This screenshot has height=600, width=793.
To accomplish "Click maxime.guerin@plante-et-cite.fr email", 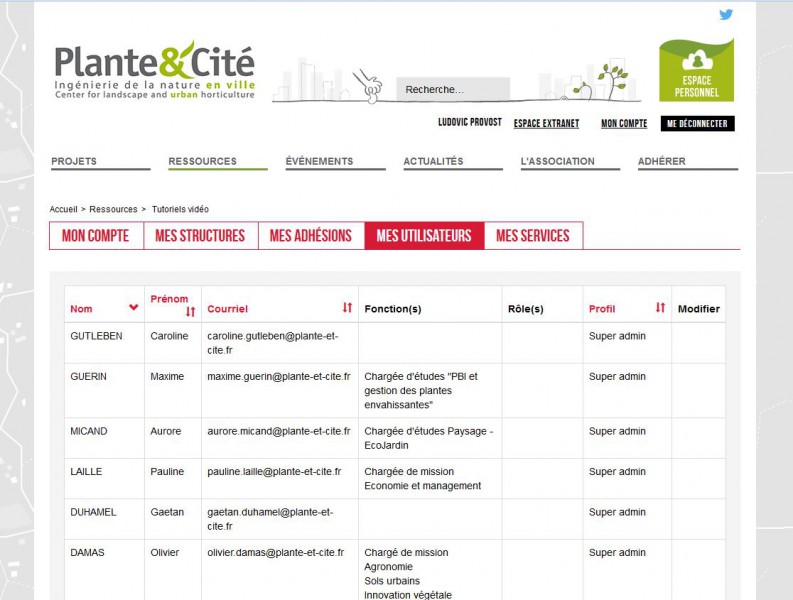I will [279, 376].
